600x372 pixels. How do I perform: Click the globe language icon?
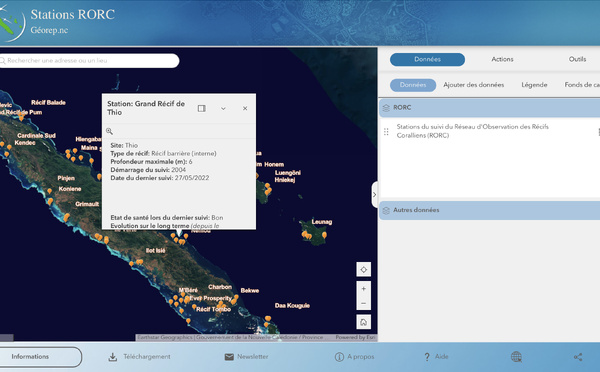pyautogui.click(x=516, y=357)
